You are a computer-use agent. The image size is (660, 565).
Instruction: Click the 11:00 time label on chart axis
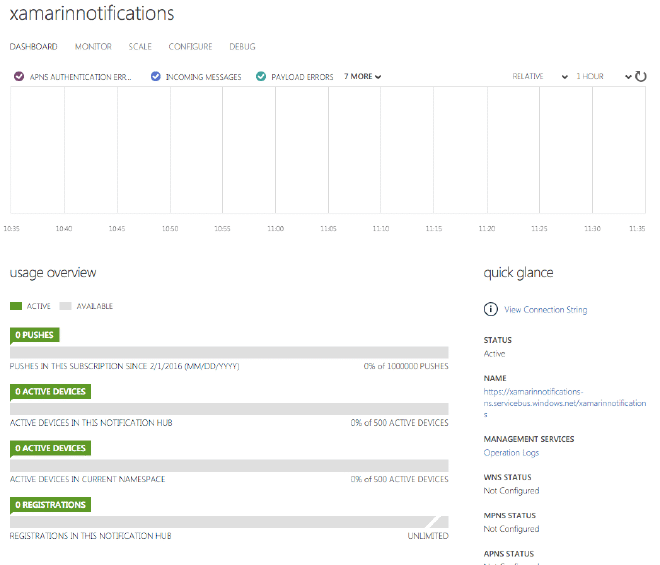coord(276,229)
